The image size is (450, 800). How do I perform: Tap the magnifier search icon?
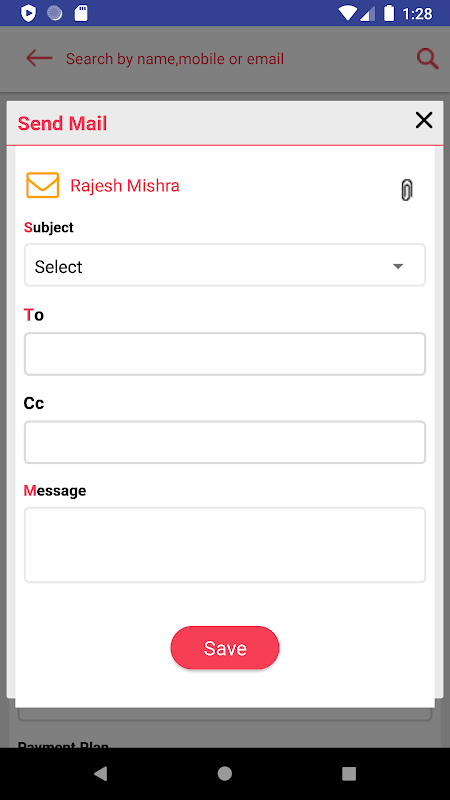click(427, 59)
